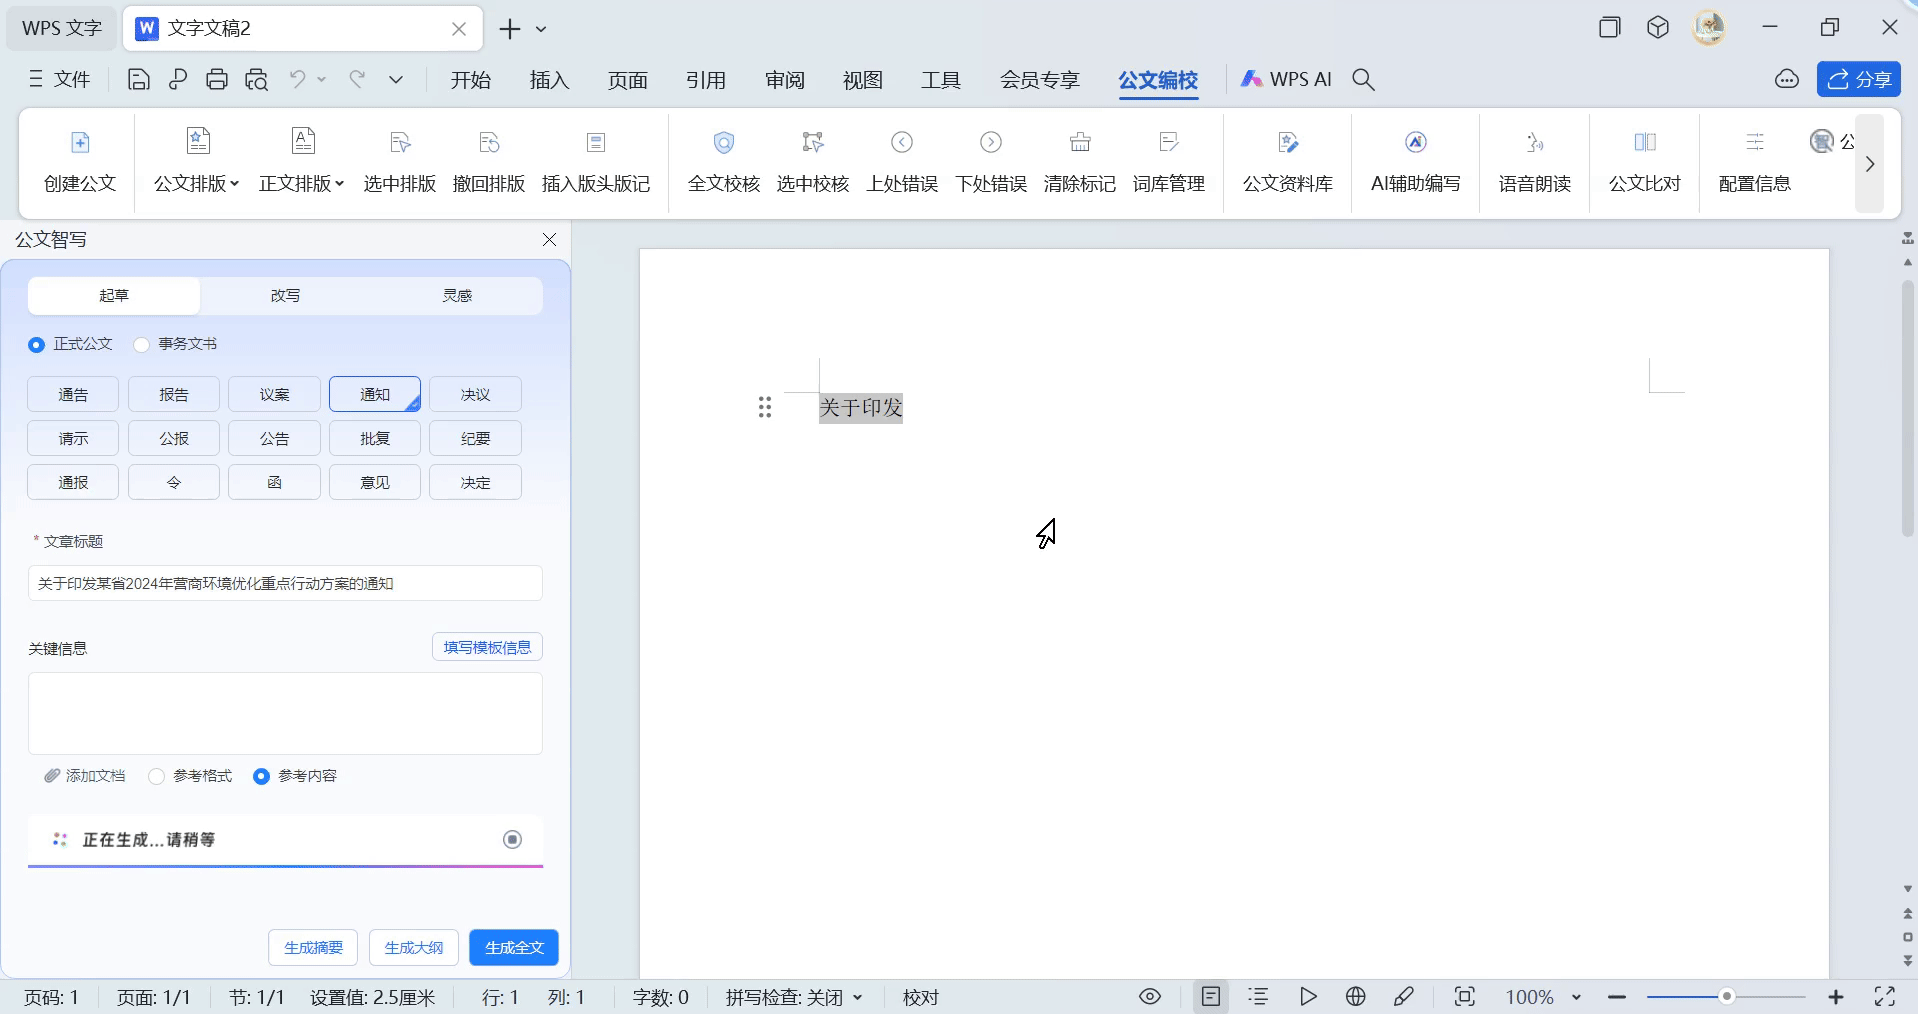Choose the 决定 document type
The height and width of the screenshot is (1014, 1918).
(x=476, y=483)
